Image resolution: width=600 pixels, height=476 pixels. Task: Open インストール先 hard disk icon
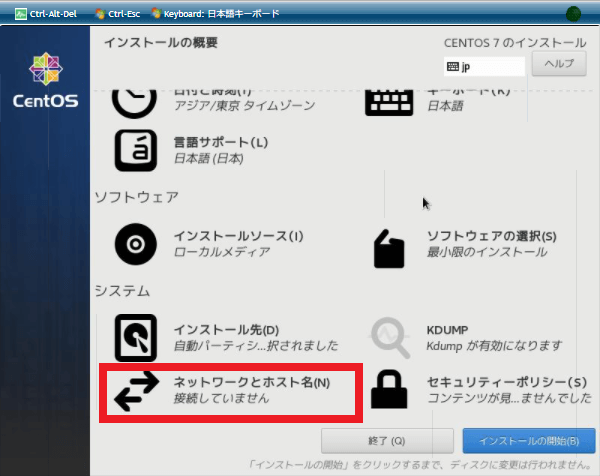(136, 338)
